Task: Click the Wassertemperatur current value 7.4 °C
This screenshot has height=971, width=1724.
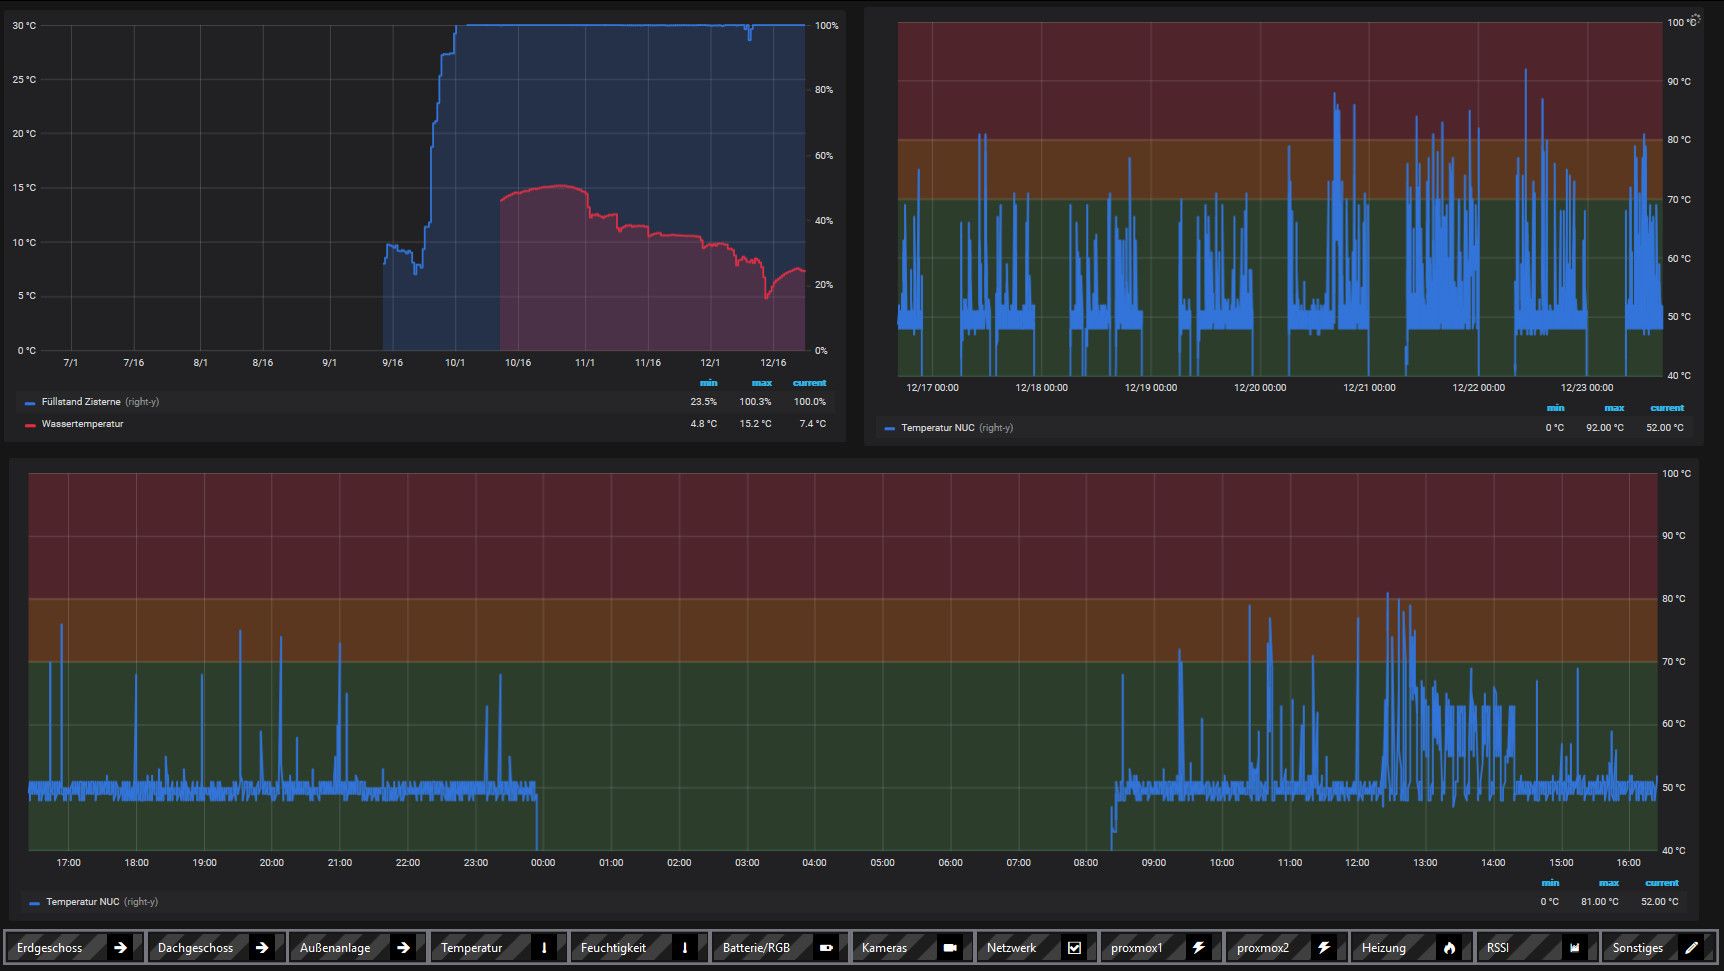Action: click(813, 424)
